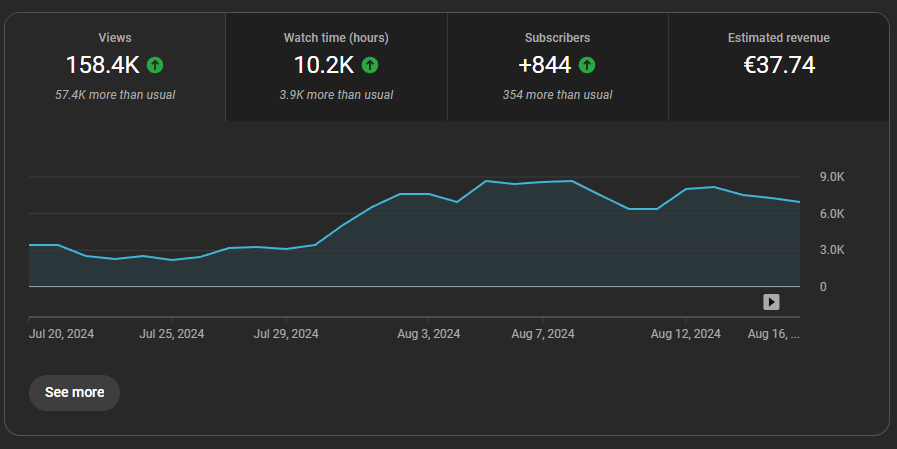Click the Jul 20, 2024 date label
Image resolution: width=897 pixels, height=449 pixels.
(x=62, y=334)
